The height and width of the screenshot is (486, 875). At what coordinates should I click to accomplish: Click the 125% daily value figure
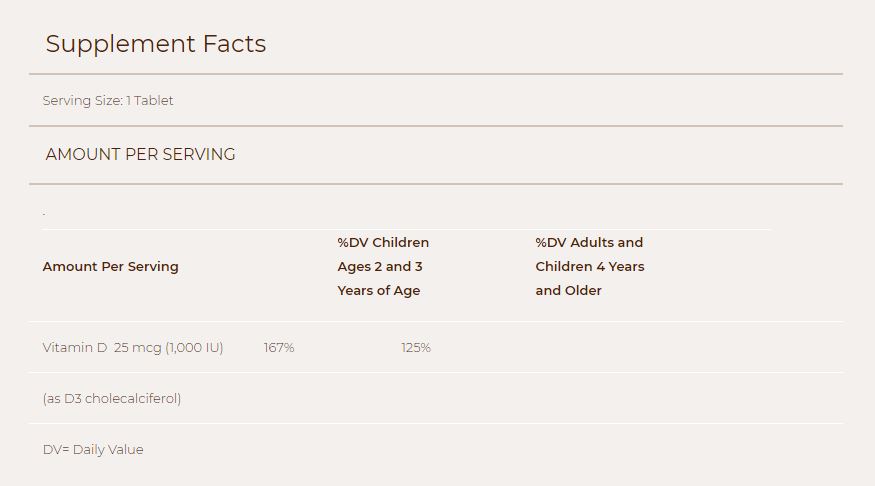coord(416,348)
